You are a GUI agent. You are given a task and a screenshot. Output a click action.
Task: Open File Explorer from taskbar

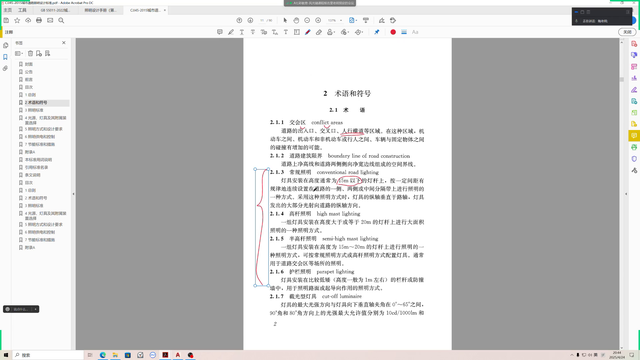115,355
